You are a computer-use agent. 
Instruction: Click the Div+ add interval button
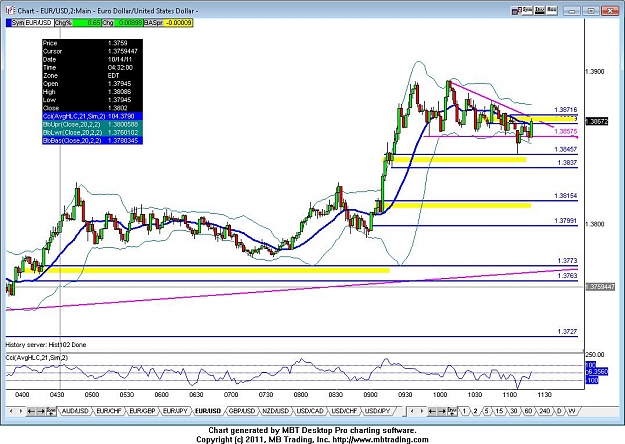(x=452, y=411)
